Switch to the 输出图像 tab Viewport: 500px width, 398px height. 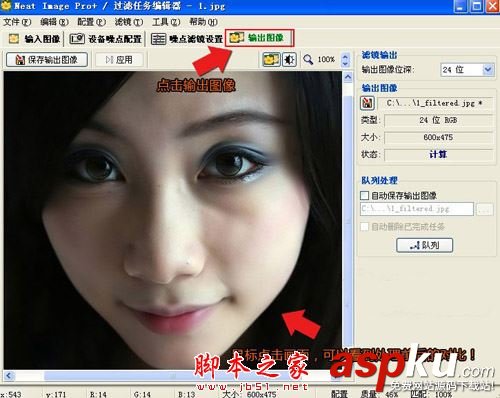coord(260,38)
